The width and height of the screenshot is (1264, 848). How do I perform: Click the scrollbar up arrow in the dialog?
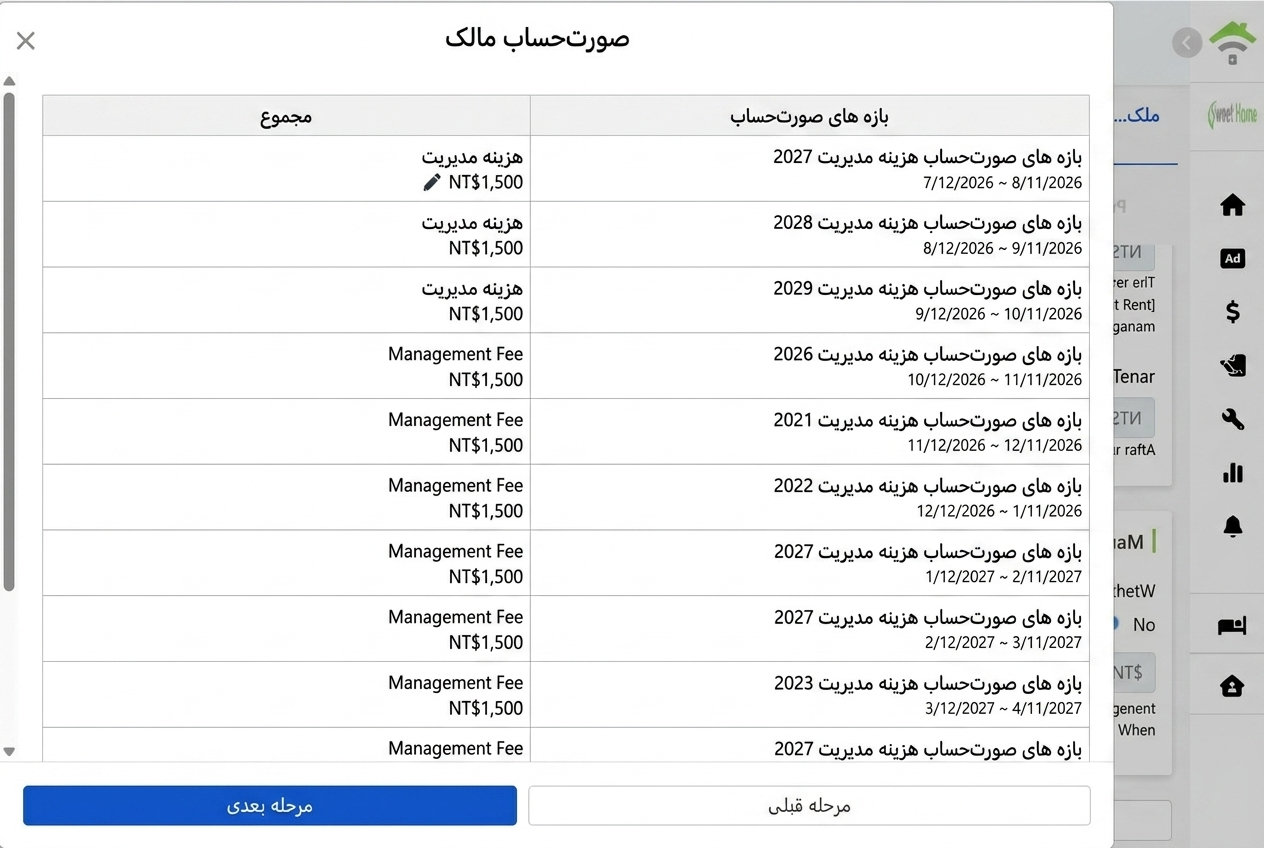coord(9,82)
